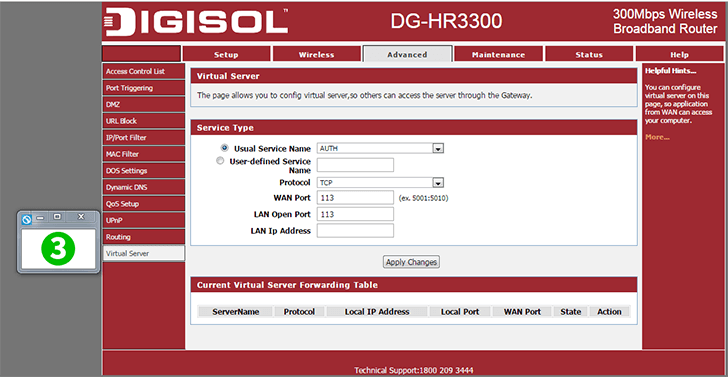Click the State column header
The width and height of the screenshot is (728, 377).
pos(571,312)
